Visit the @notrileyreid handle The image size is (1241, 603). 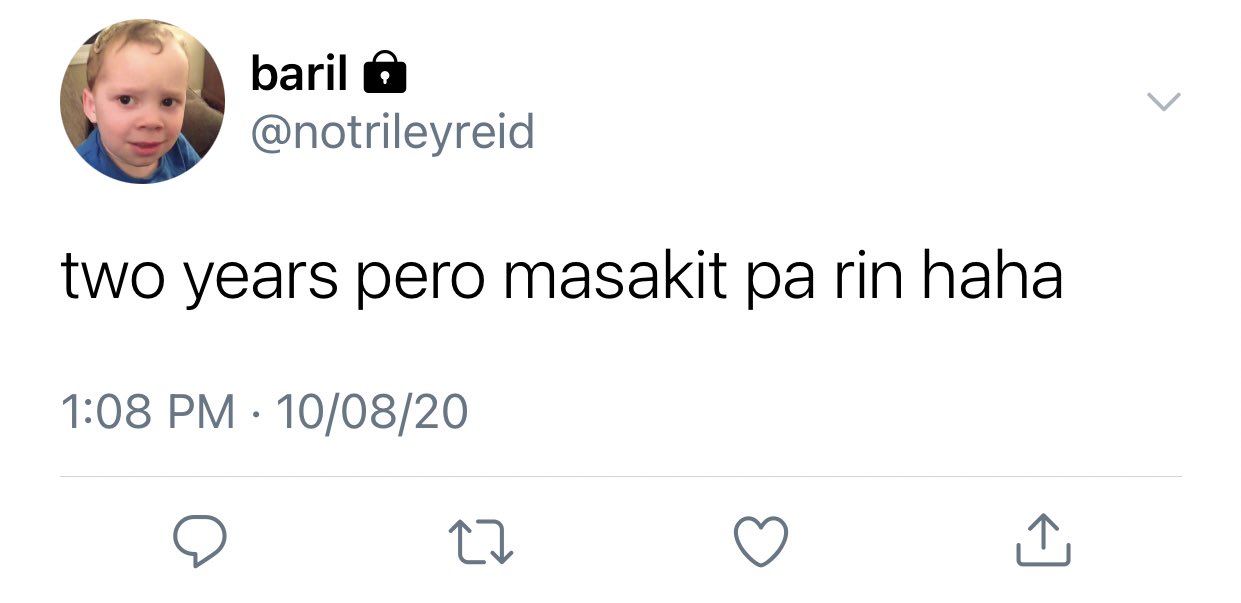(392, 132)
